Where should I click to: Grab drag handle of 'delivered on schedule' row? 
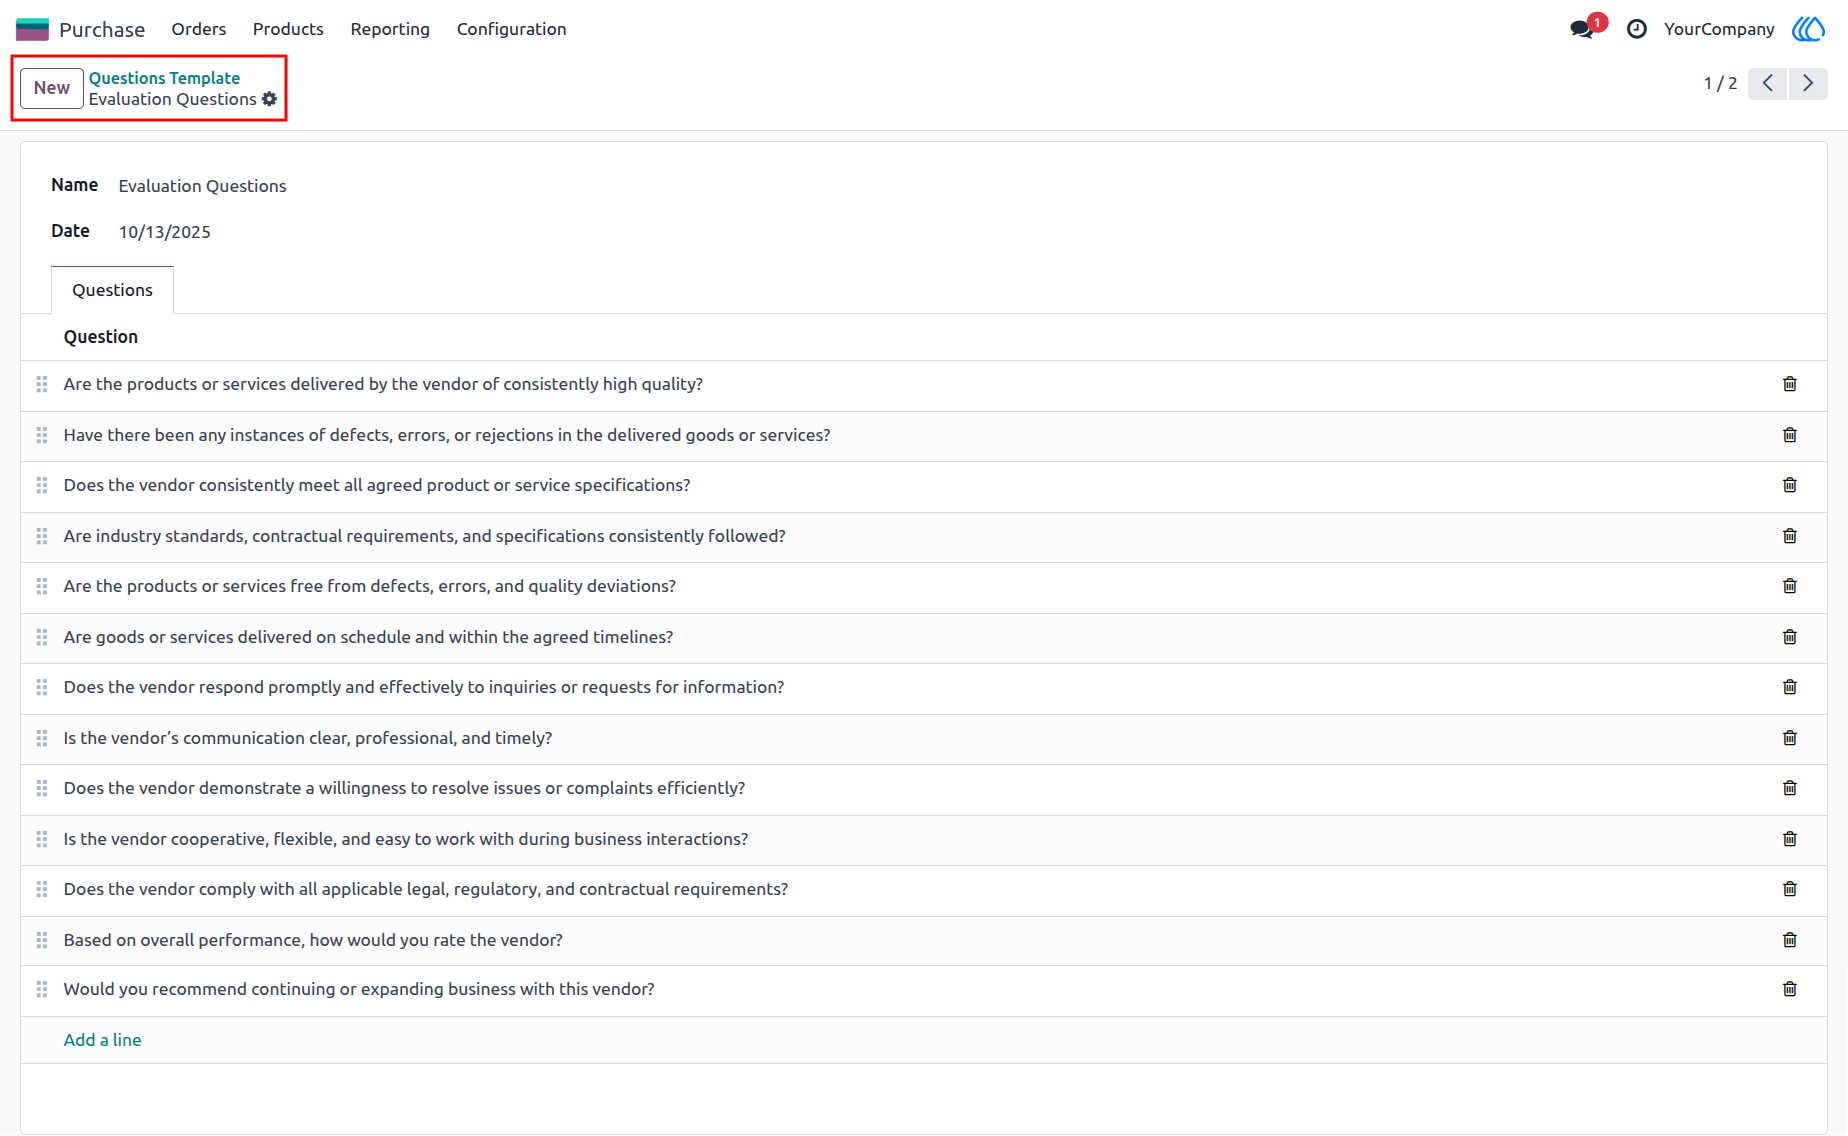[42, 637]
